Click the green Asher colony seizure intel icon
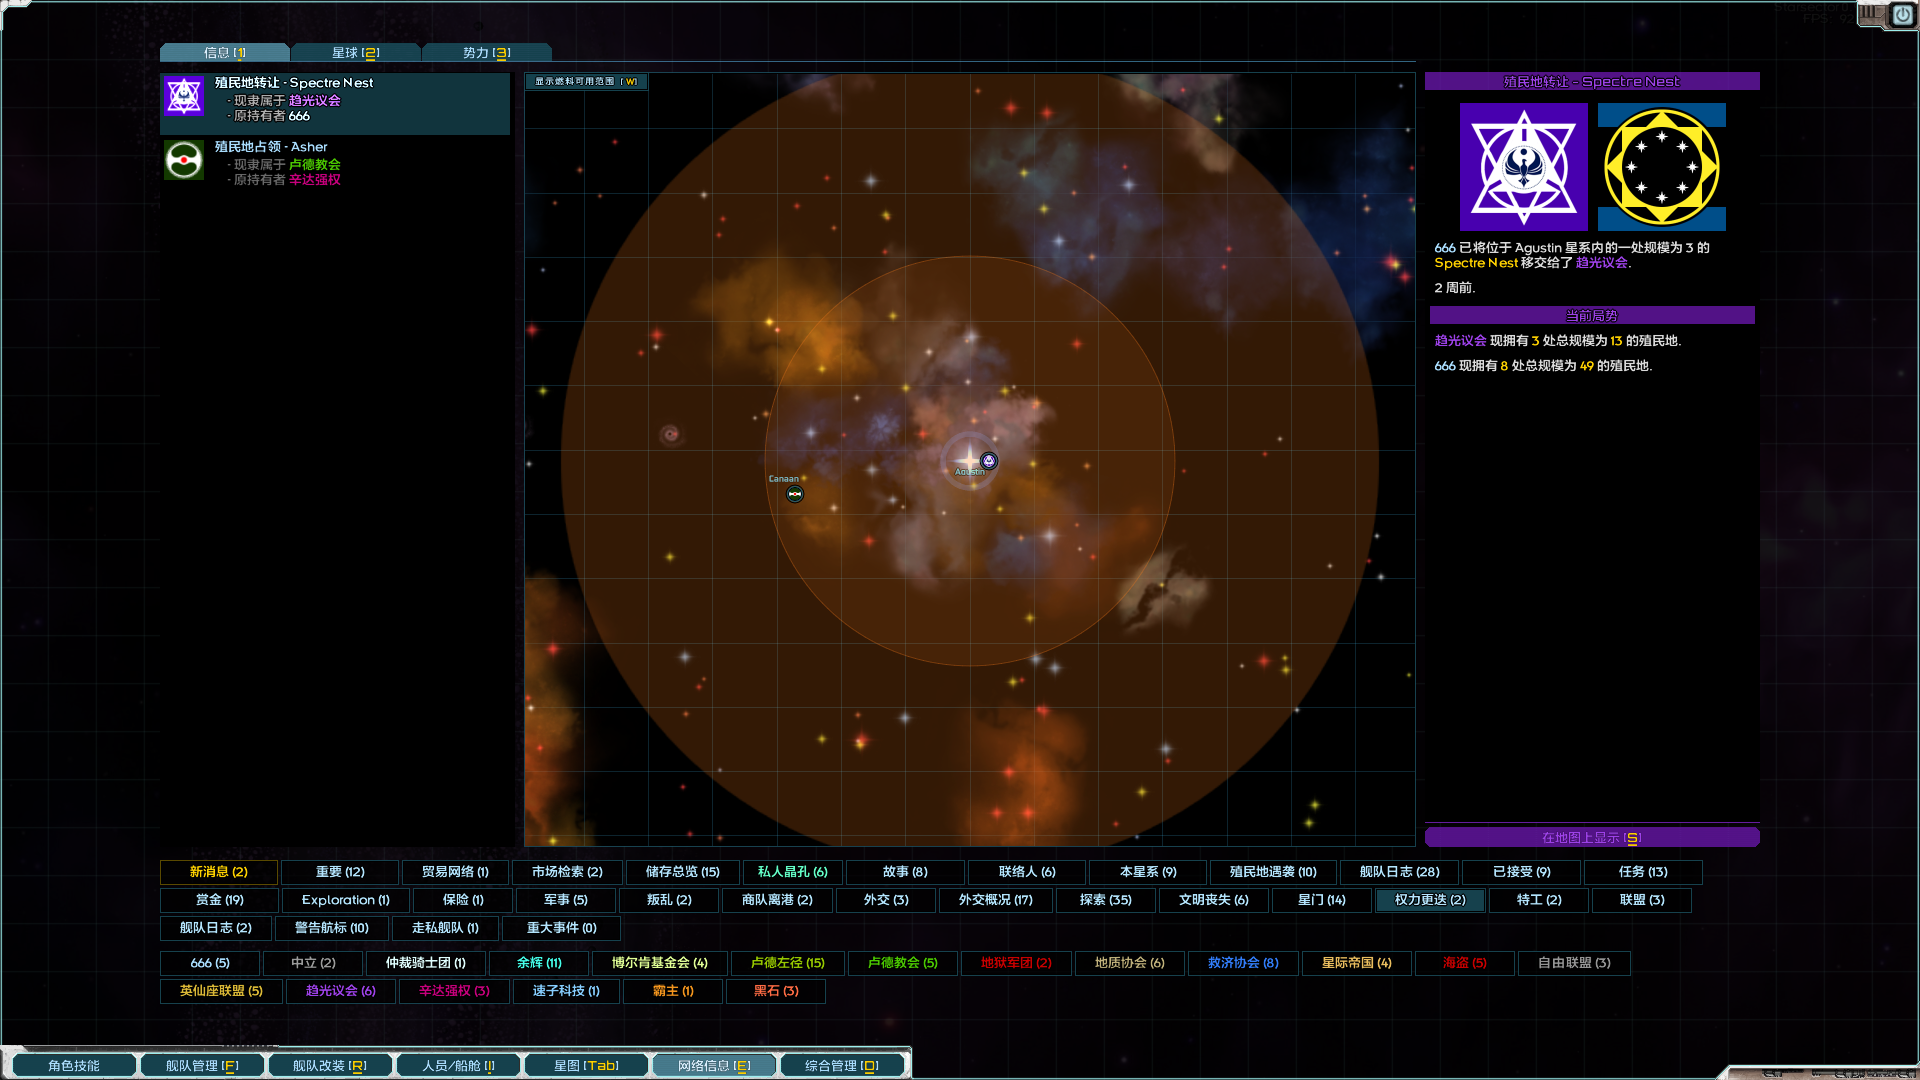The image size is (1920, 1080). pyautogui.click(x=183, y=158)
